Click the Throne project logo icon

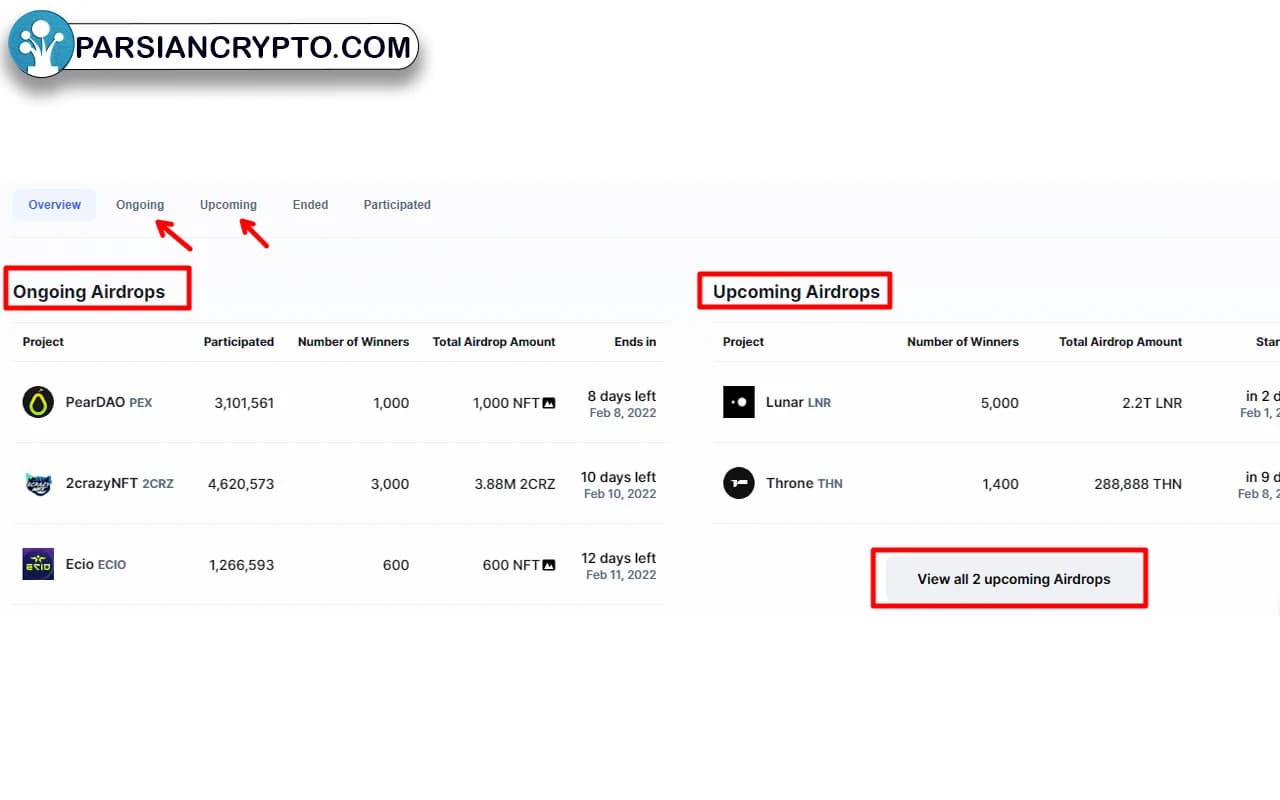738,484
